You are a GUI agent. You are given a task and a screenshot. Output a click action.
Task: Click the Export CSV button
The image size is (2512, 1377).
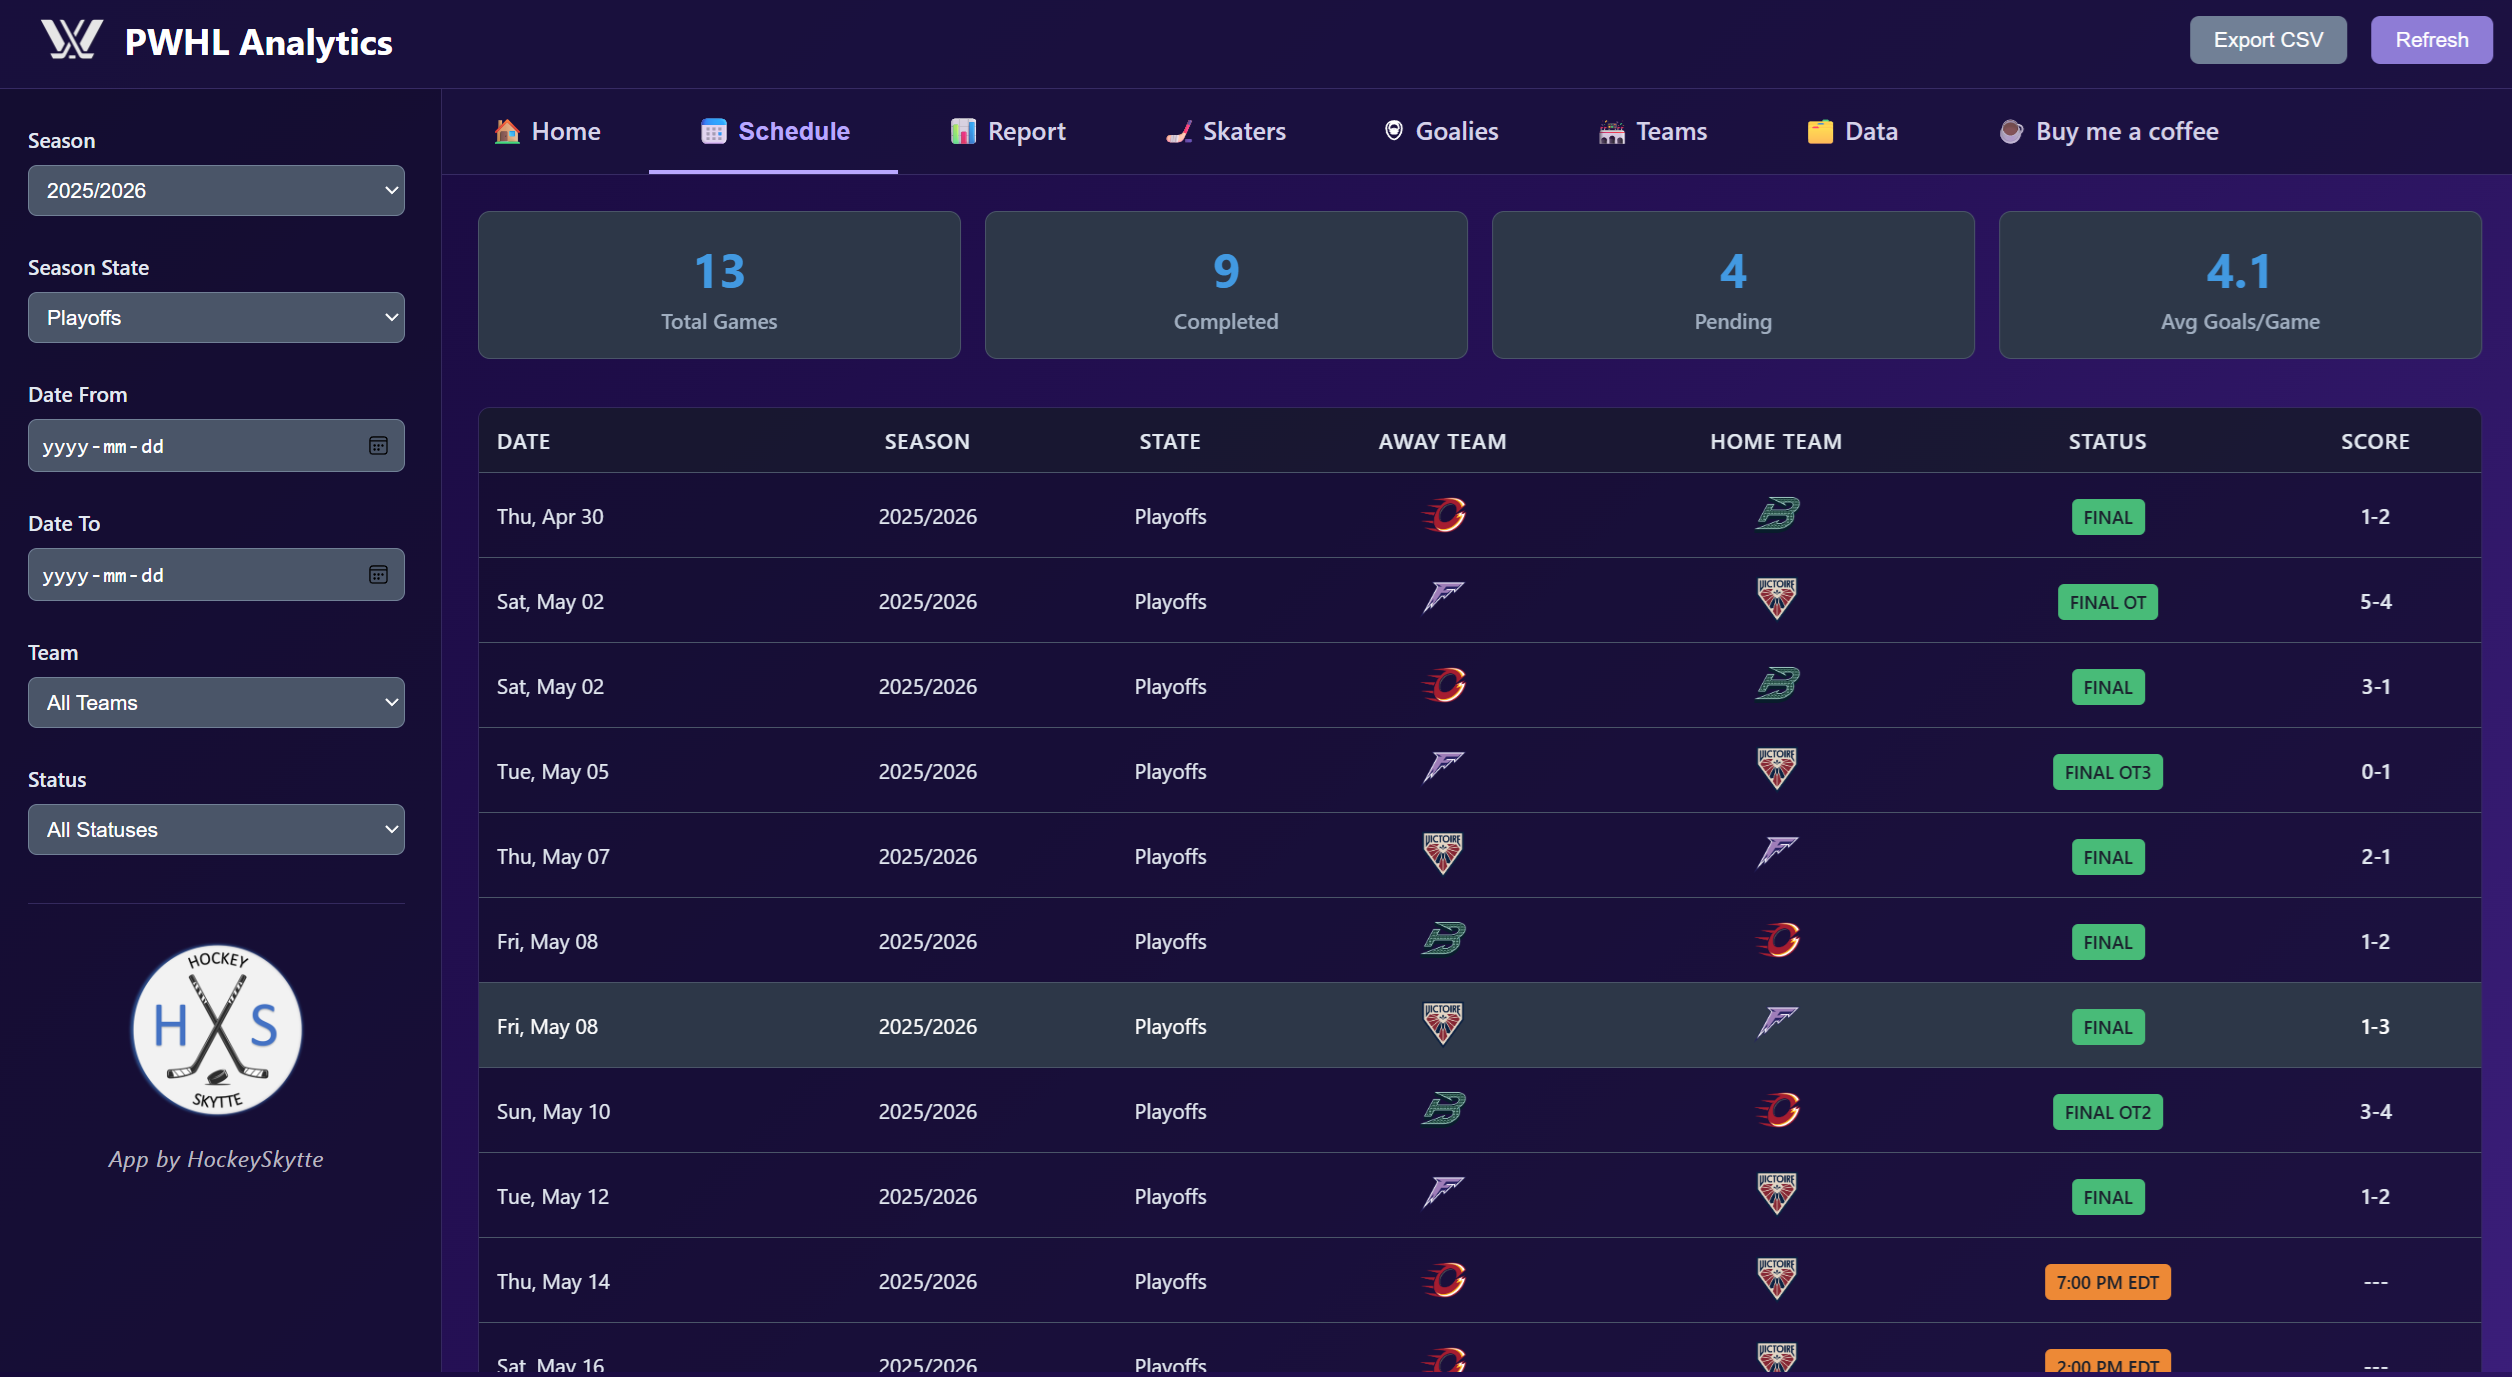tap(2268, 40)
